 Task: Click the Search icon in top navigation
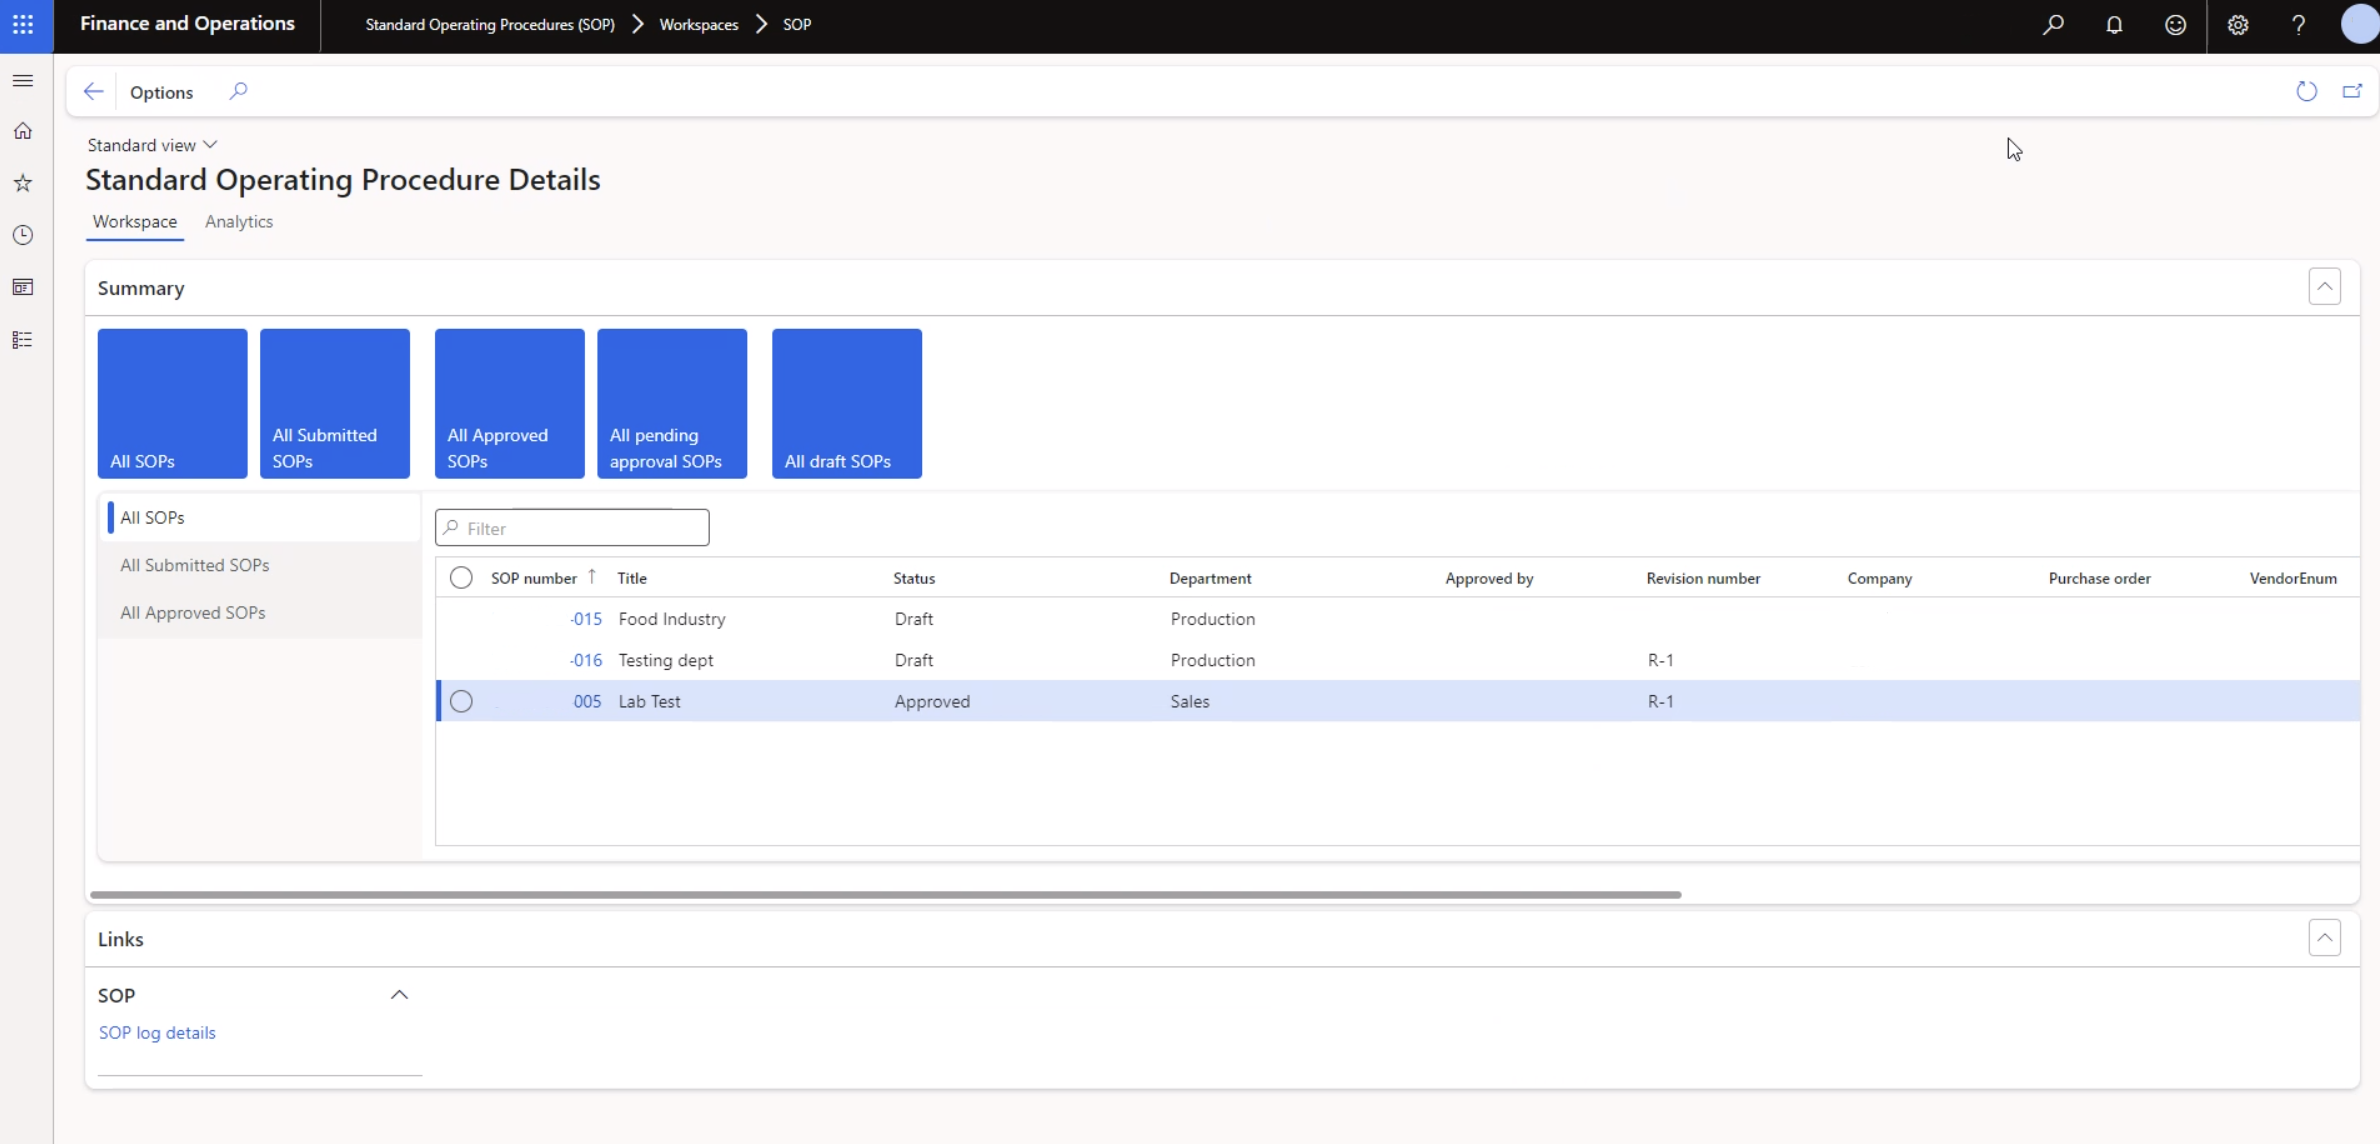tap(2052, 24)
